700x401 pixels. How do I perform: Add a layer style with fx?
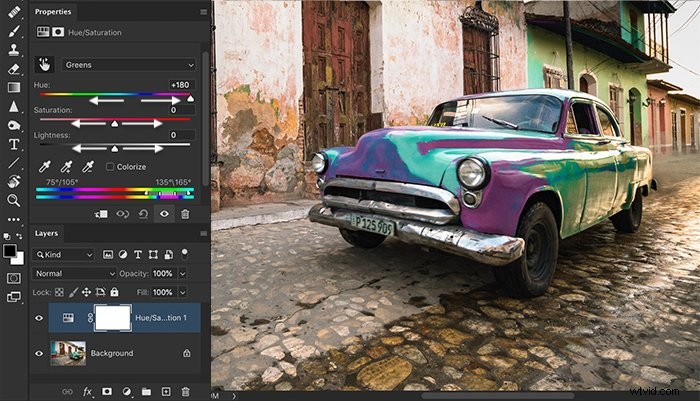click(x=87, y=392)
